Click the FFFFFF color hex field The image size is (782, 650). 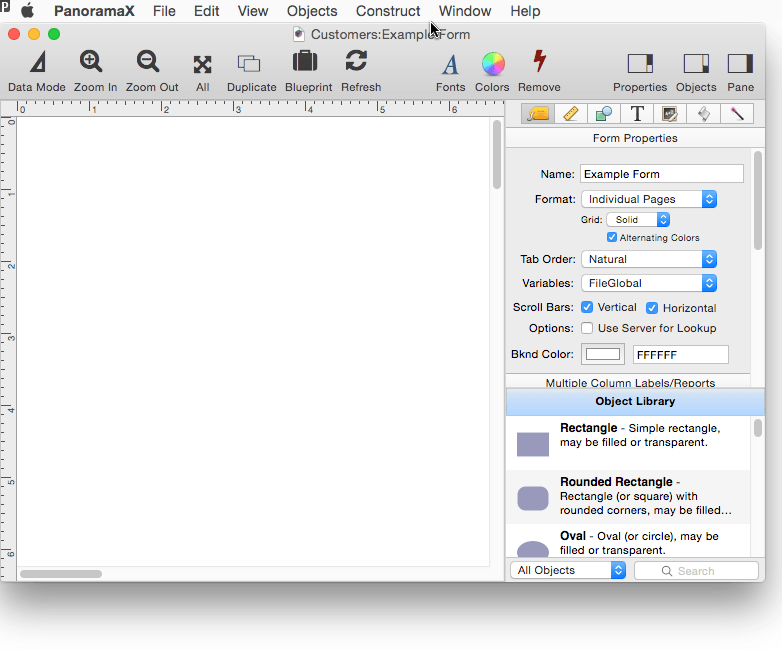(x=680, y=355)
